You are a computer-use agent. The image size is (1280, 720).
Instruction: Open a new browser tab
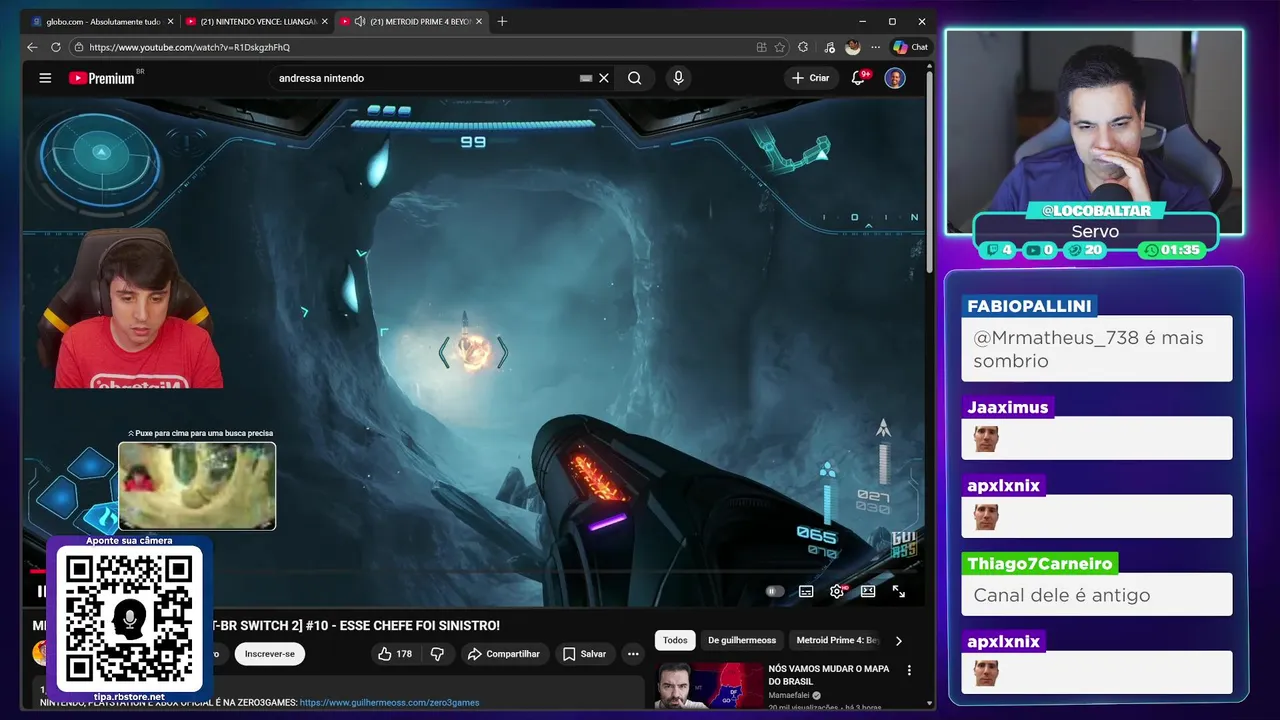click(502, 21)
